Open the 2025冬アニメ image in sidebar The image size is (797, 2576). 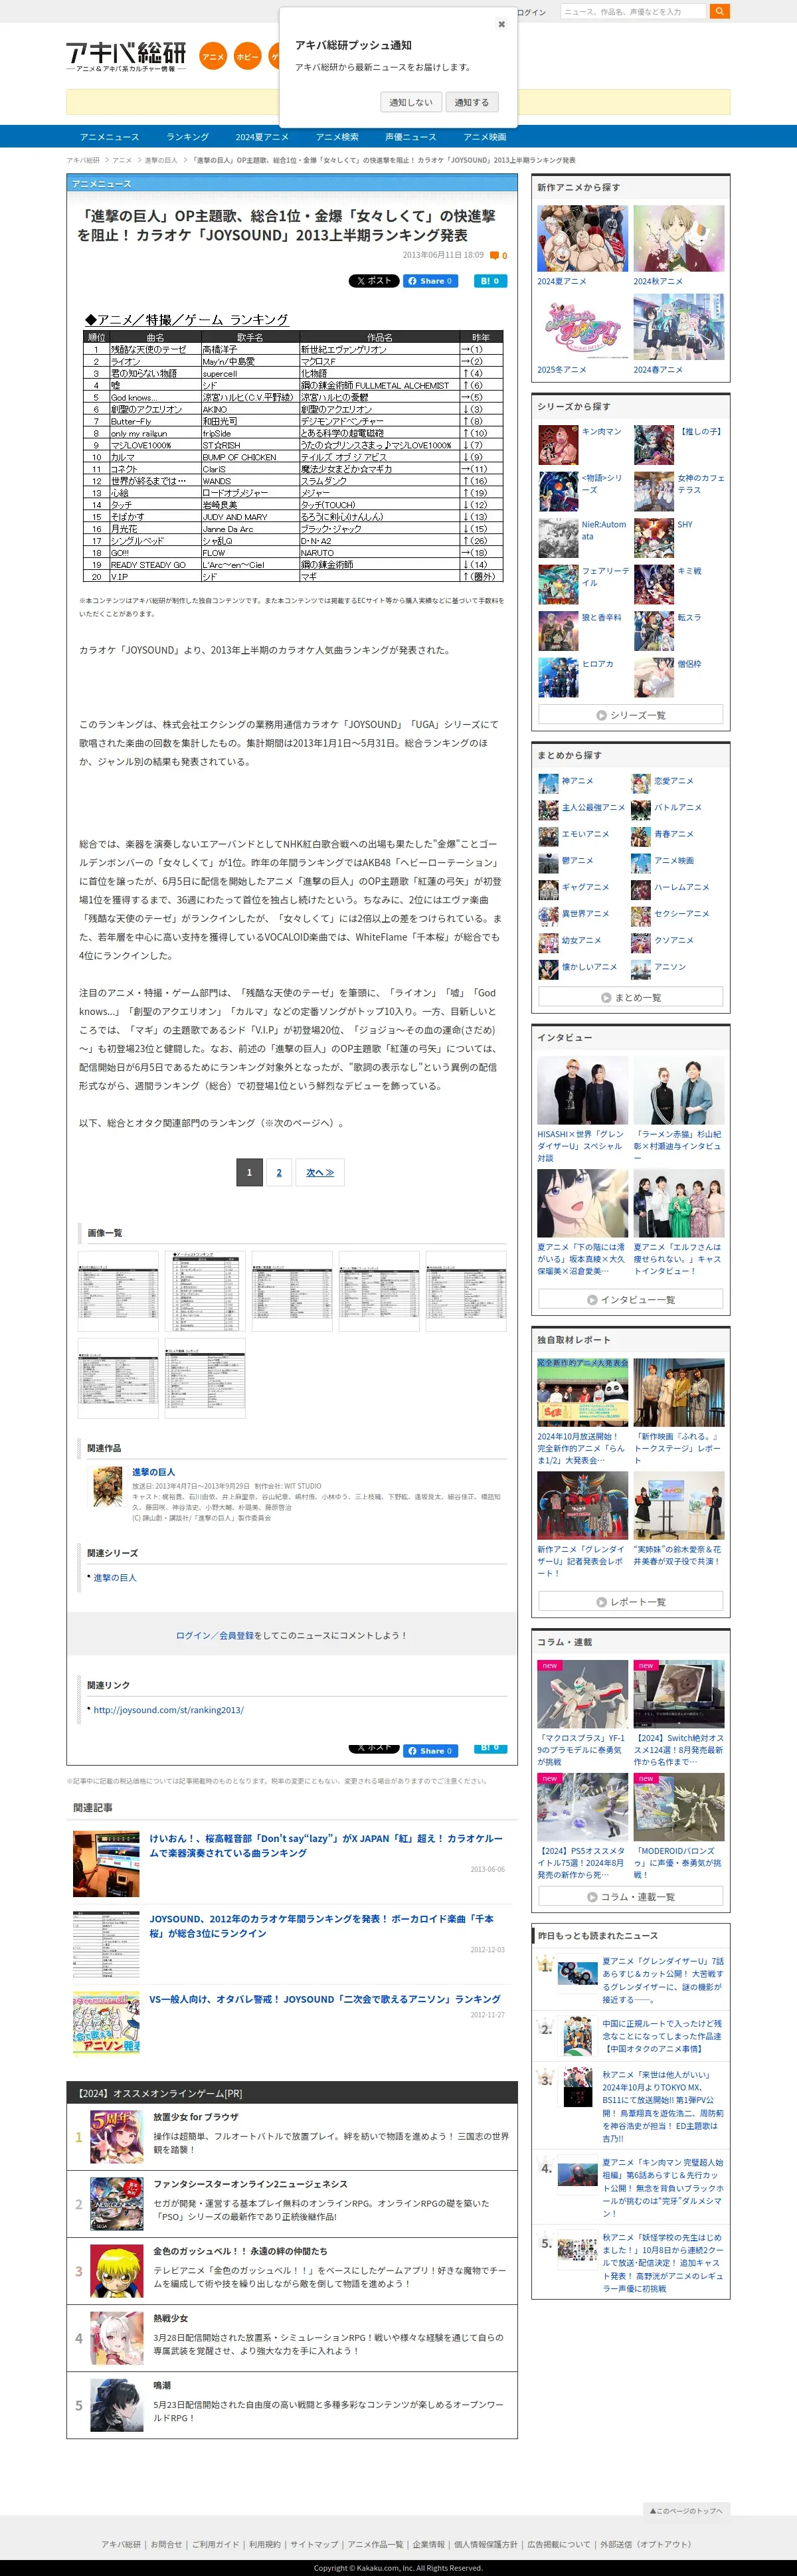pos(583,327)
